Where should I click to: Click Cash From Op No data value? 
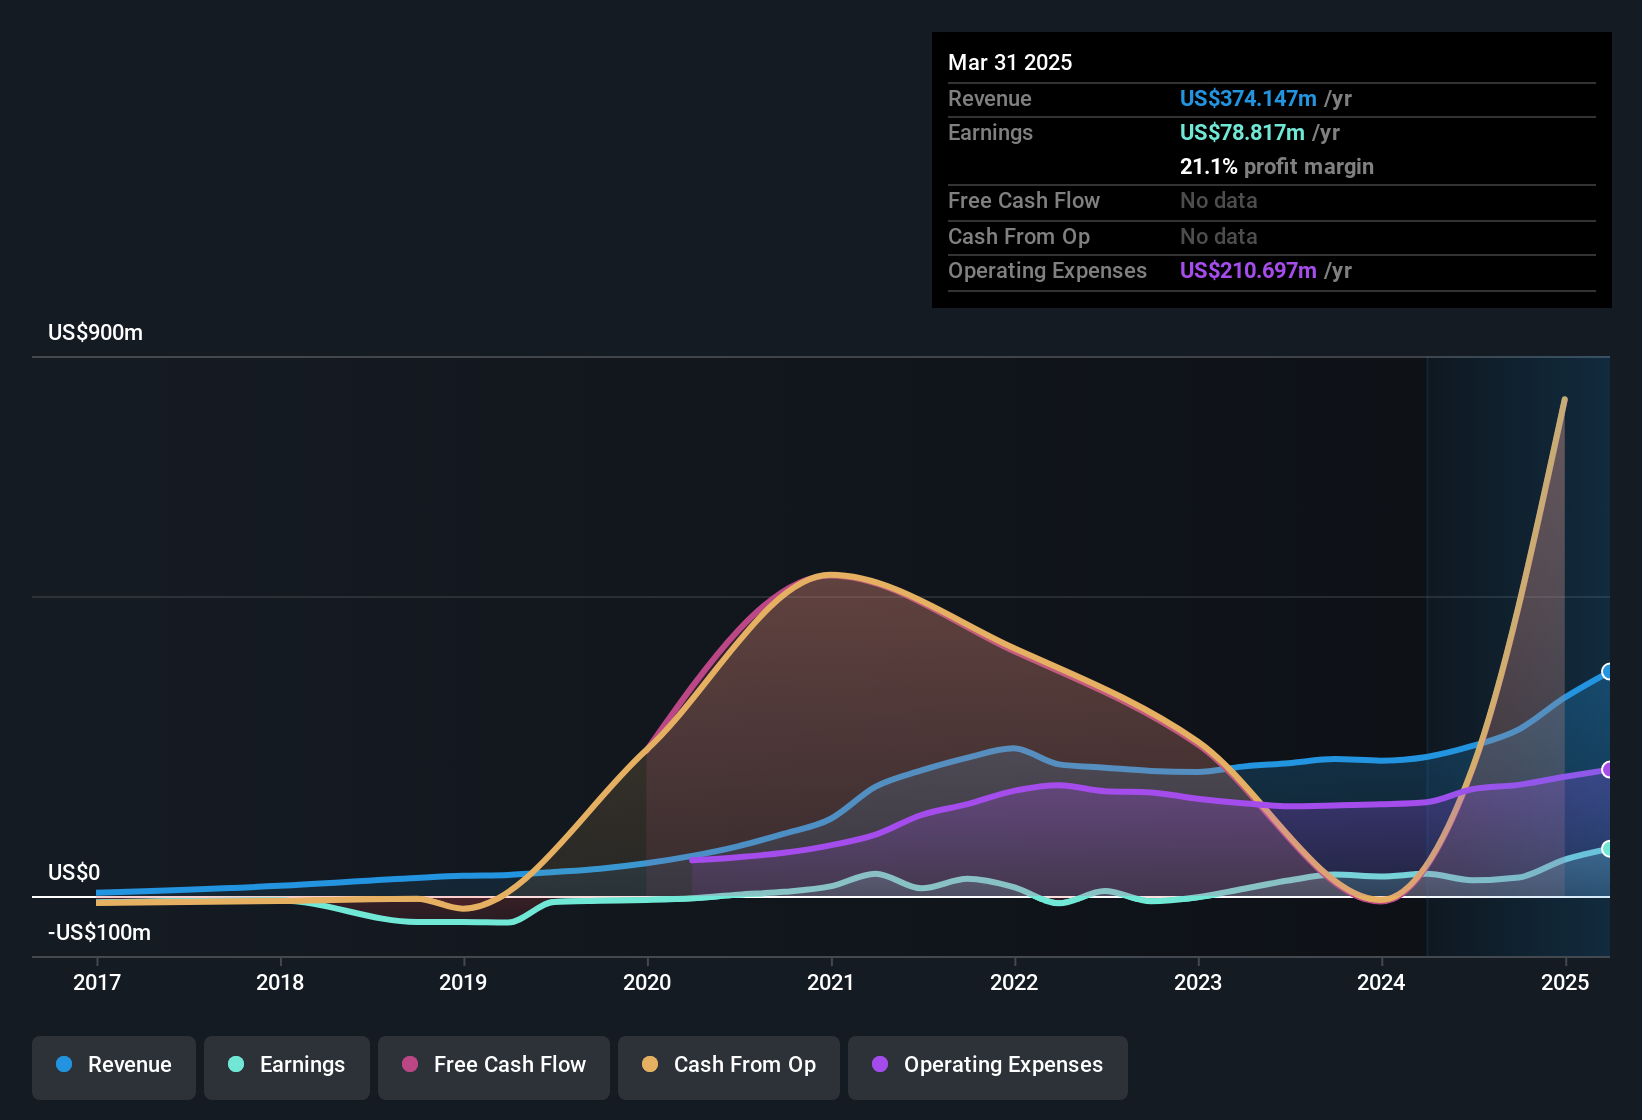point(1219,236)
